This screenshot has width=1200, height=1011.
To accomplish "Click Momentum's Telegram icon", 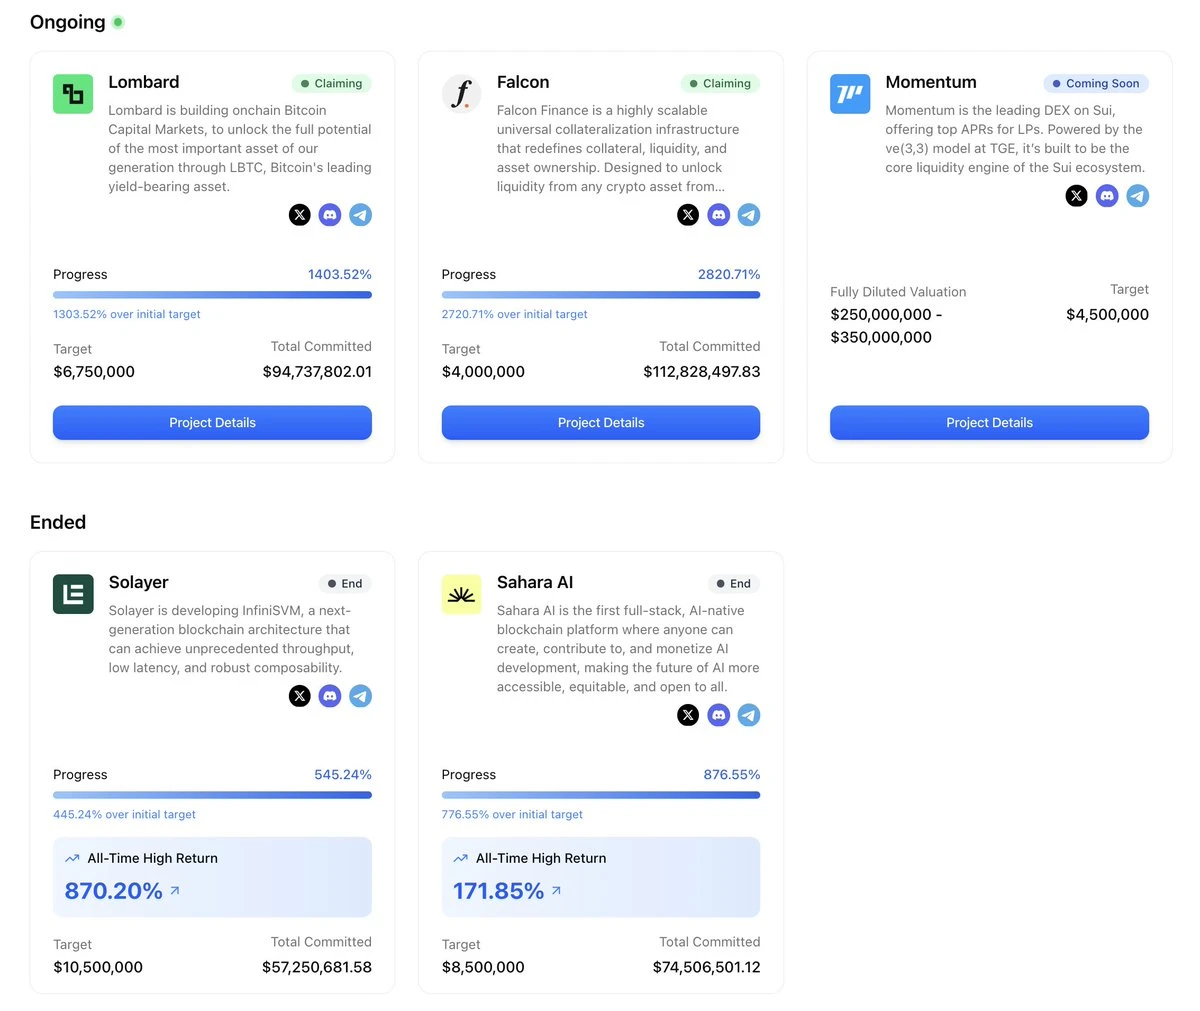I will [x=1137, y=195].
